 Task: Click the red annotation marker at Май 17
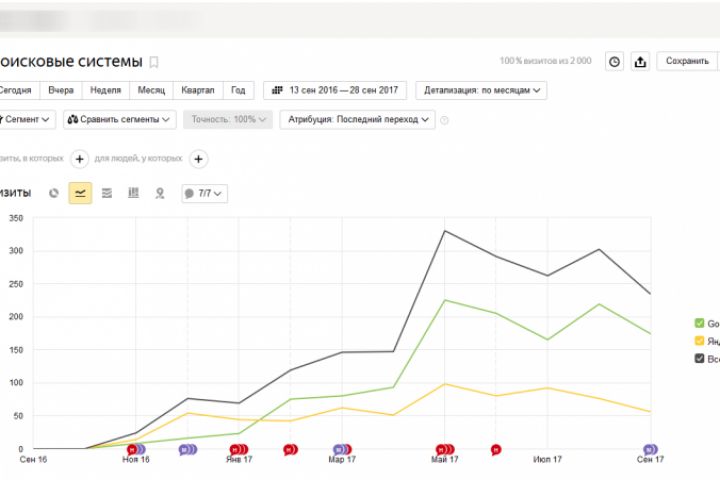(x=443, y=450)
